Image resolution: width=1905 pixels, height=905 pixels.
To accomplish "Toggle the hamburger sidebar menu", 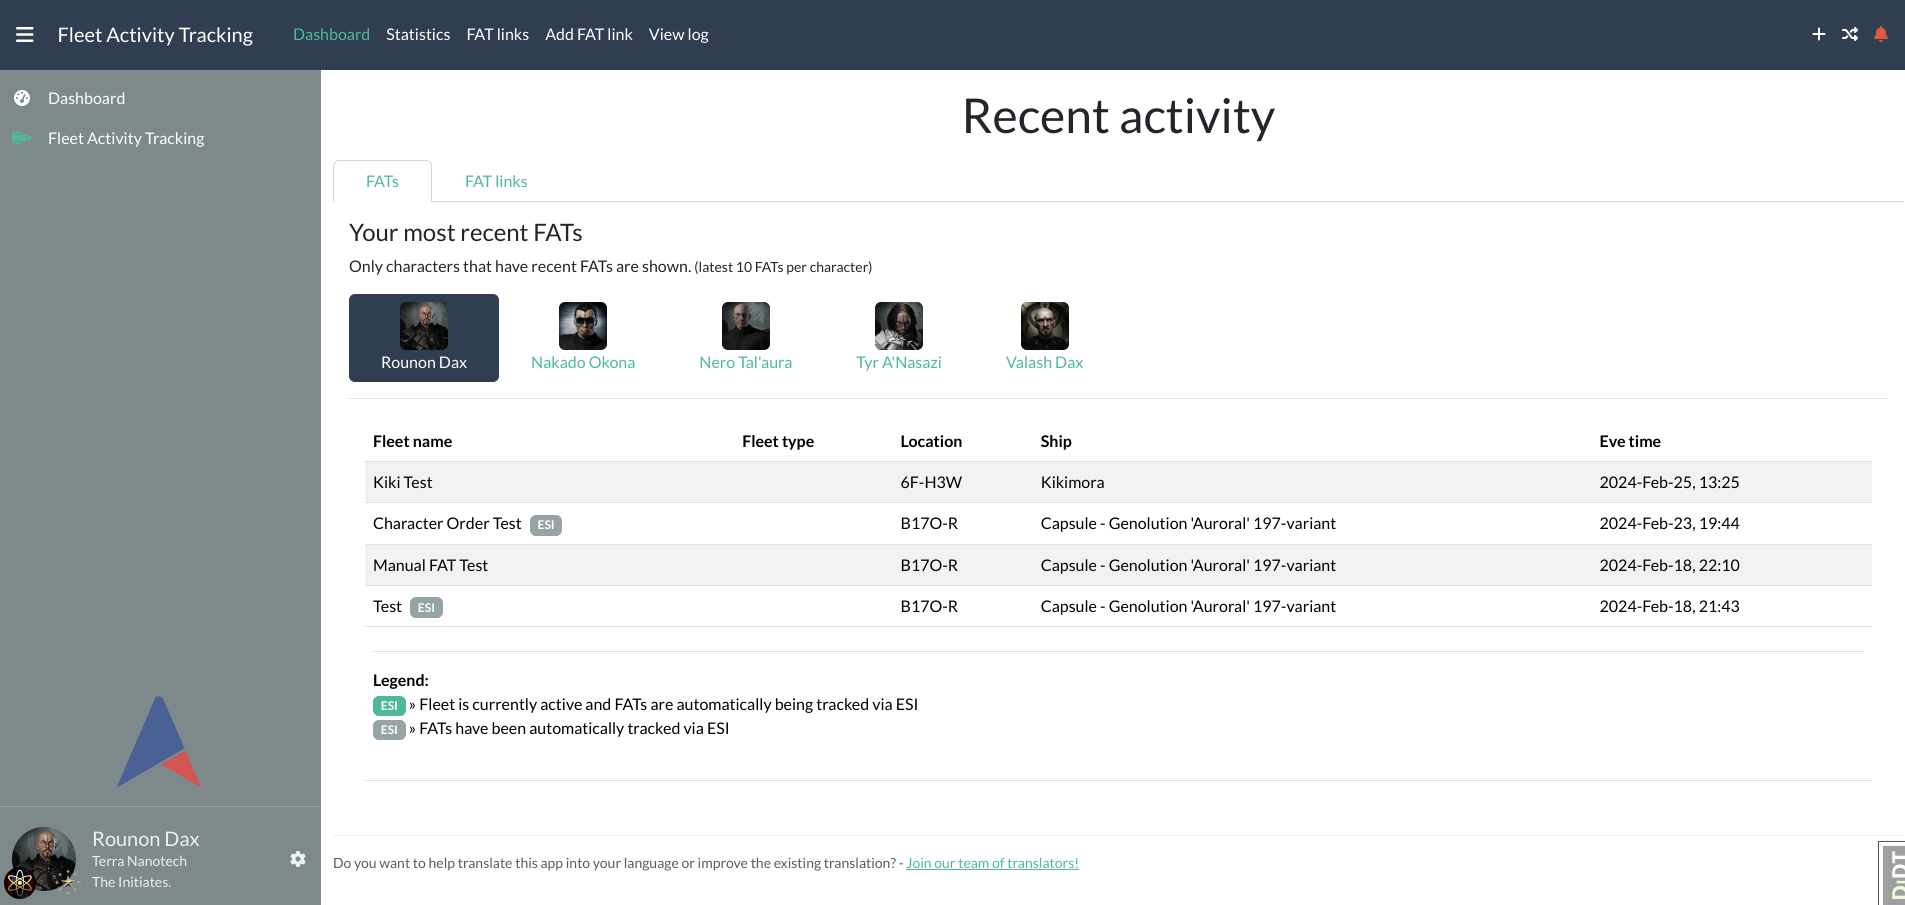I will tap(25, 35).
